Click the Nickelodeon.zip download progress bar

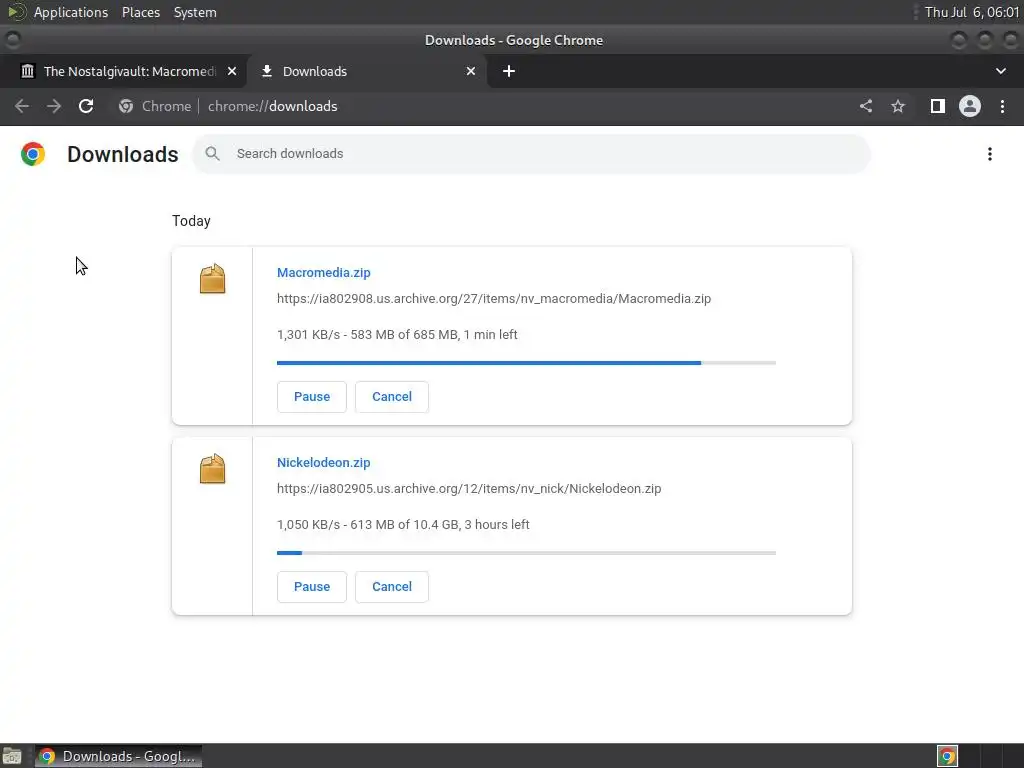click(526, 552)
